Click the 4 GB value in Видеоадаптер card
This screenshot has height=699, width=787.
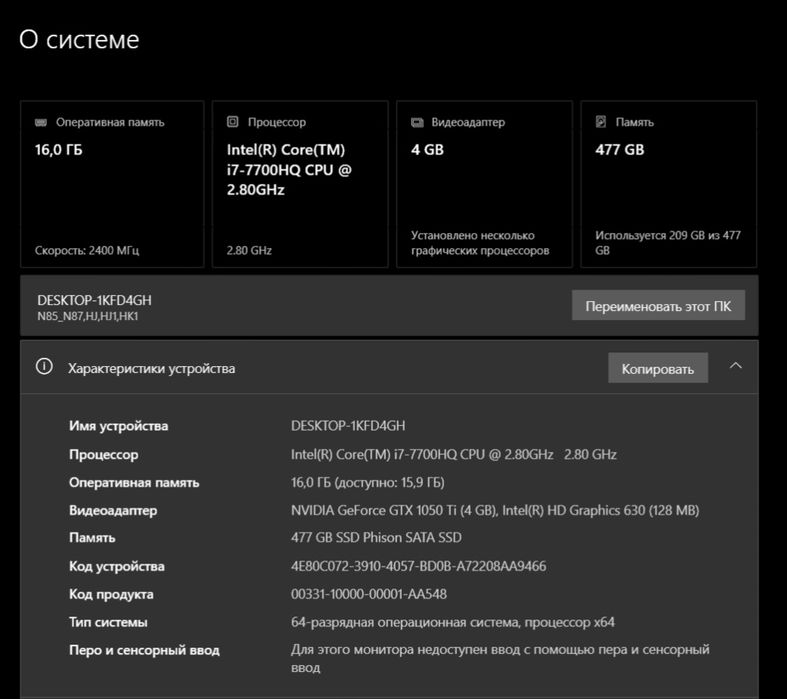(x=427, y=150)
